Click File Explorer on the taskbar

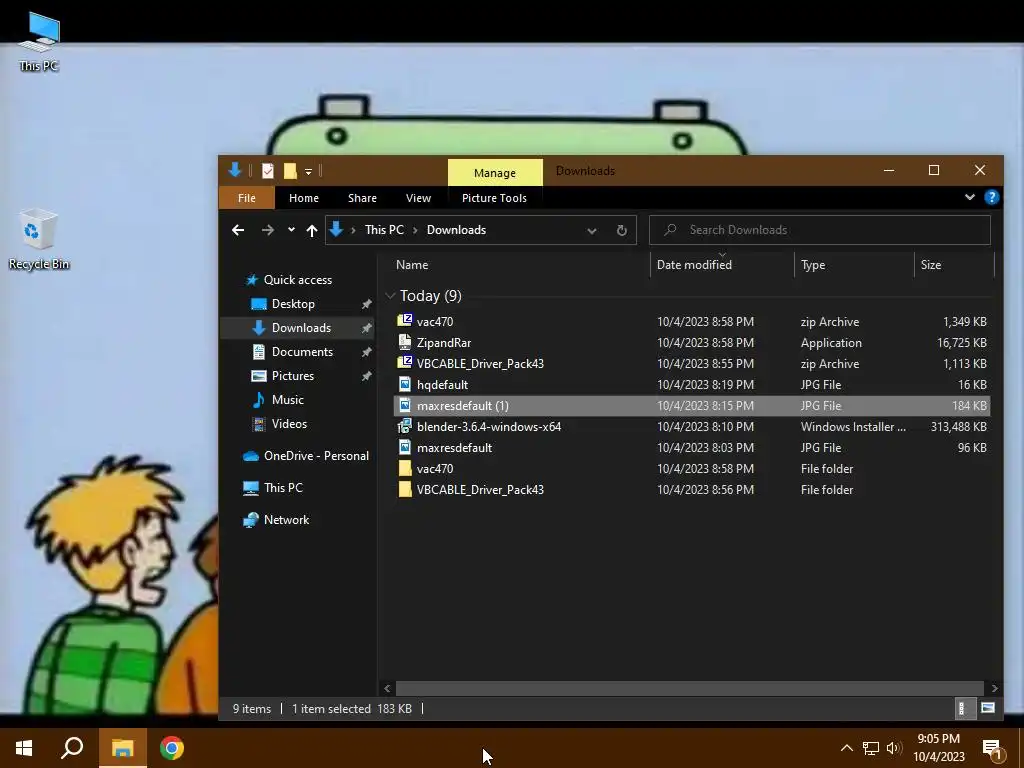[122, 748]
